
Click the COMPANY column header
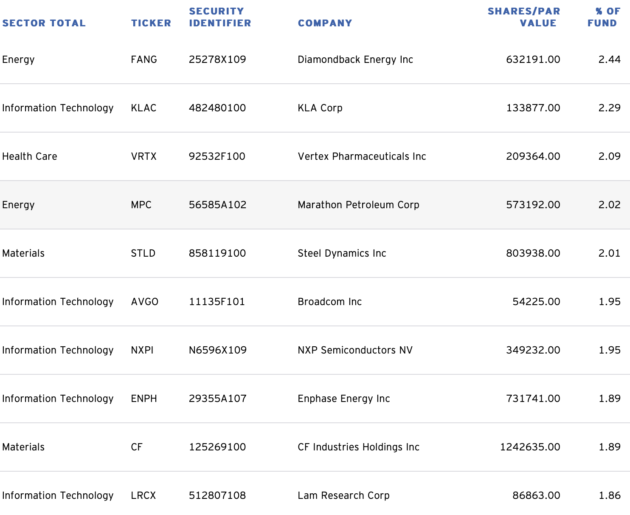click(x=325, y=23)
